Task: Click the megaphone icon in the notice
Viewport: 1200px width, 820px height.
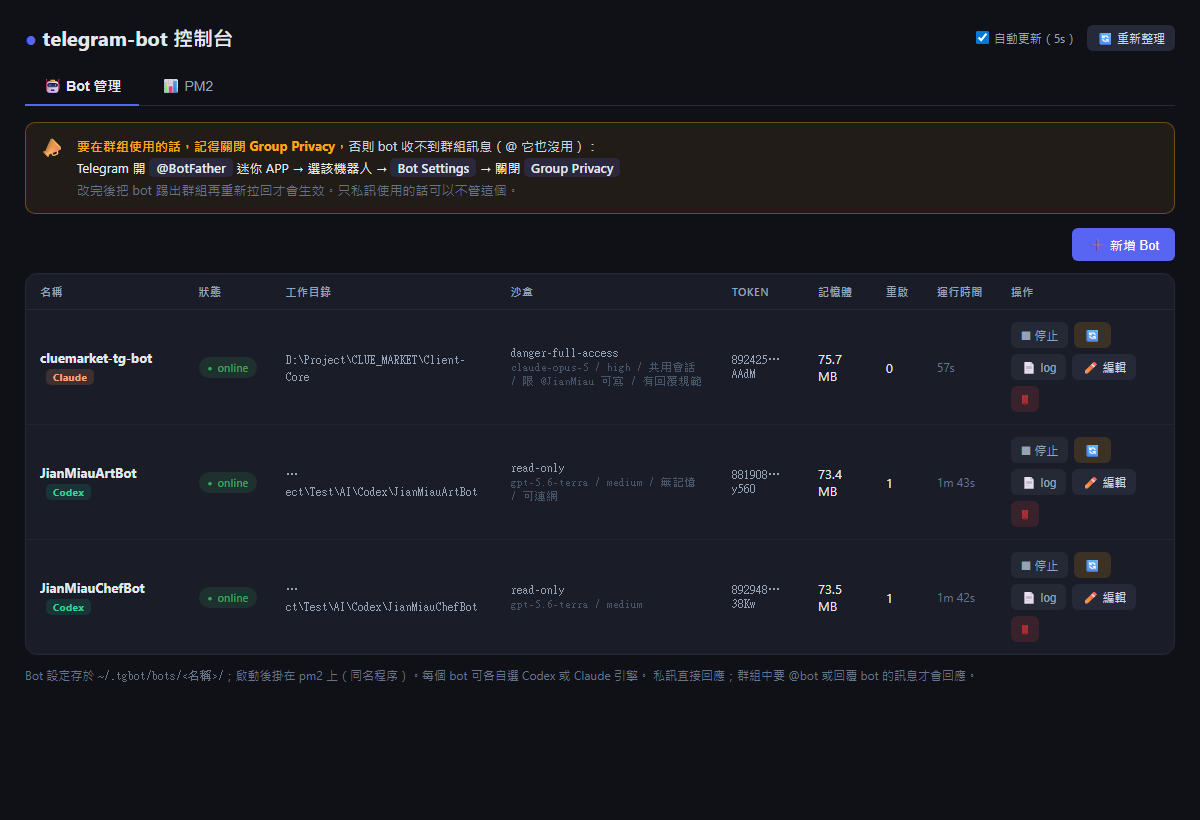Action: (x=52, y=148)
